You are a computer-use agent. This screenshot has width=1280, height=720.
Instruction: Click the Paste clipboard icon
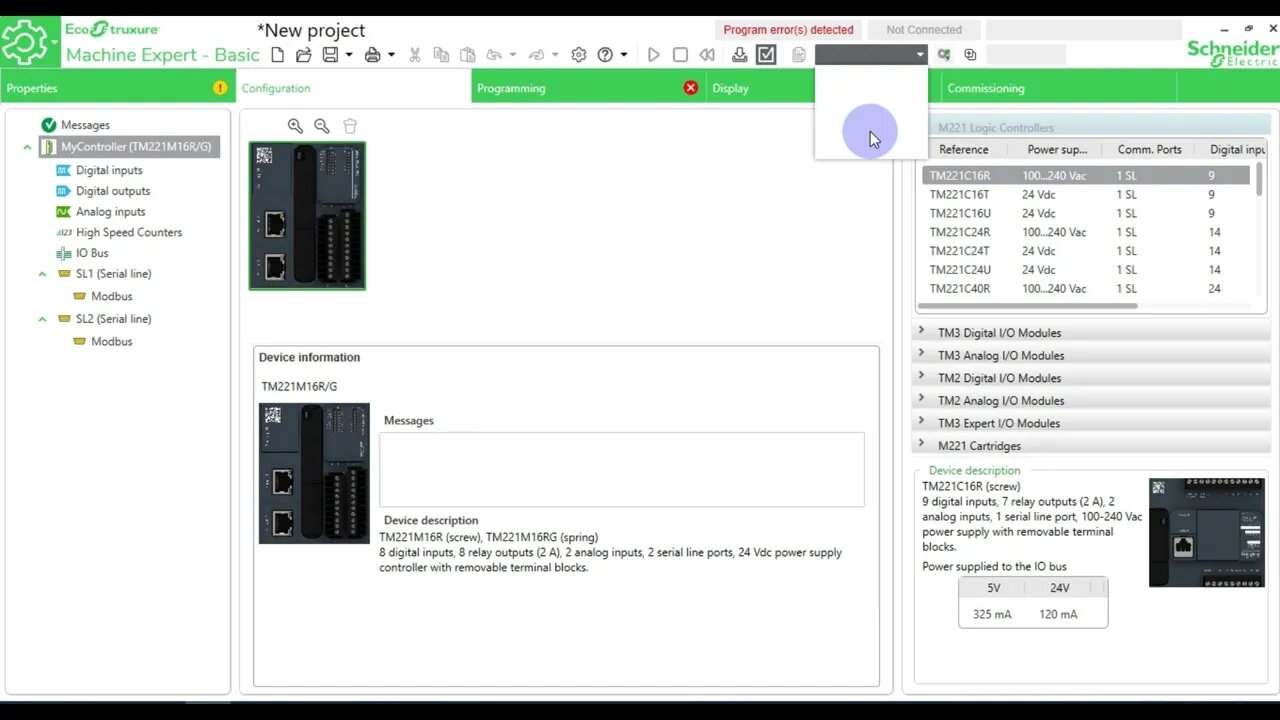point(467,55)
